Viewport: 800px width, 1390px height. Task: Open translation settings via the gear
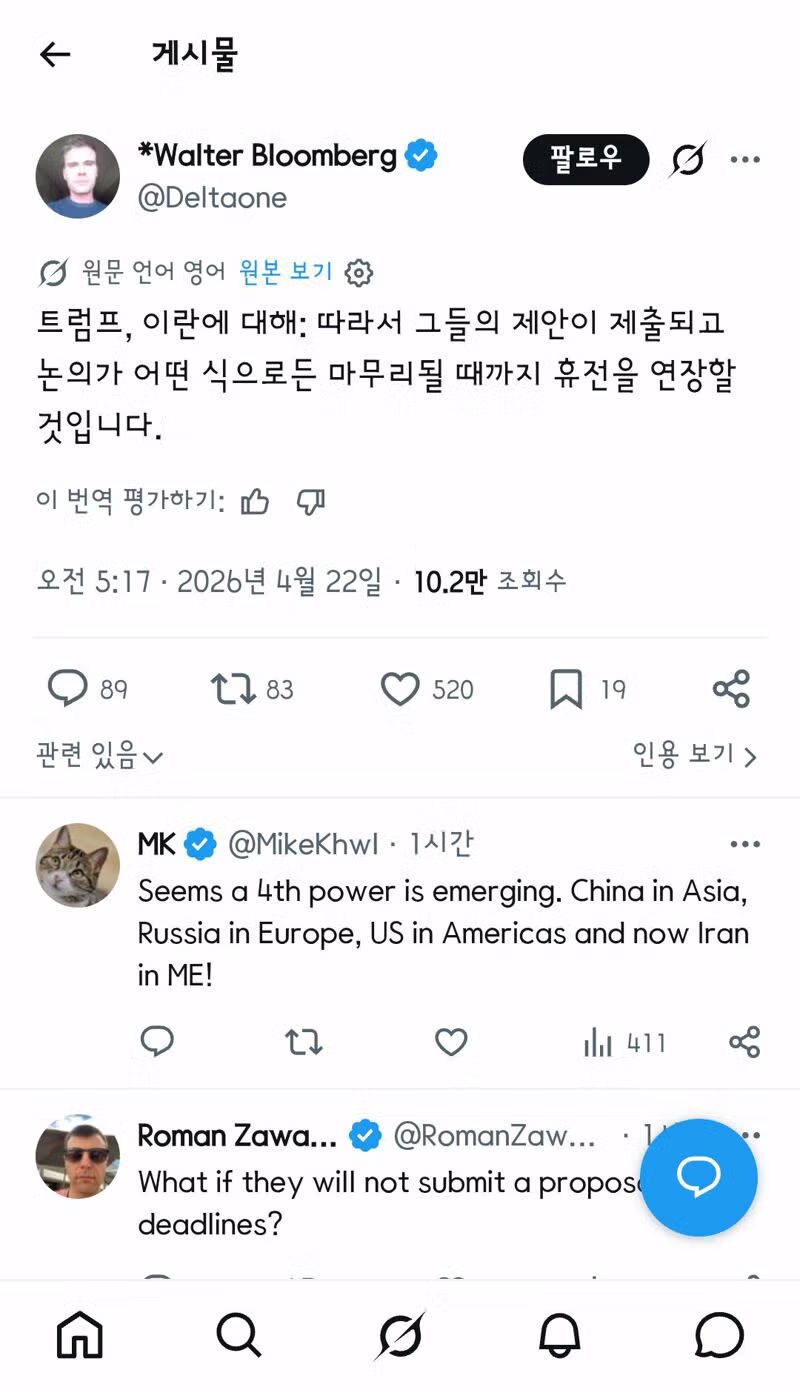tap(358, 272)
